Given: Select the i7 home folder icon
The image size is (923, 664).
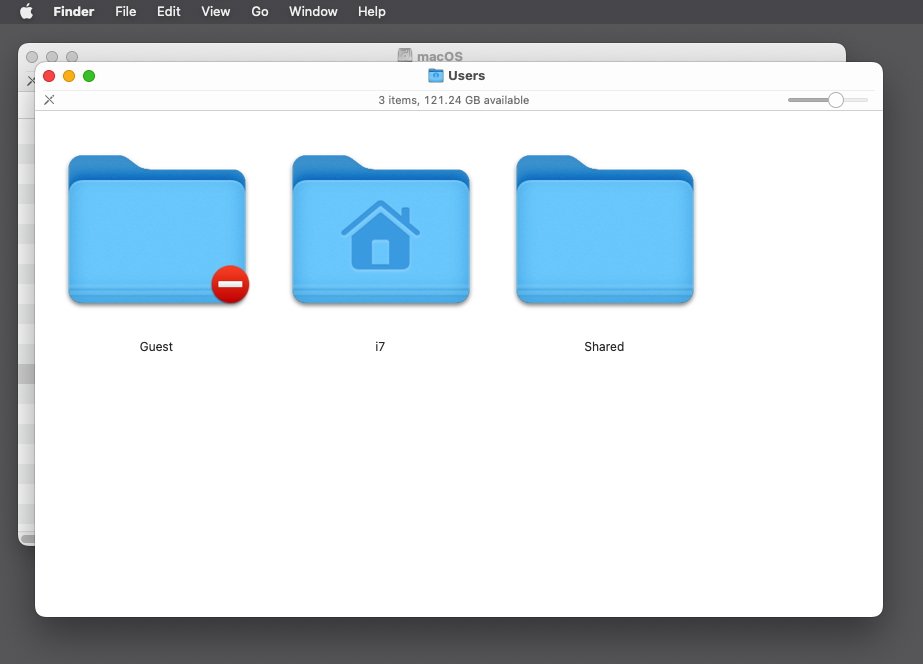Looking at the screenshot, I should point(380,232).
